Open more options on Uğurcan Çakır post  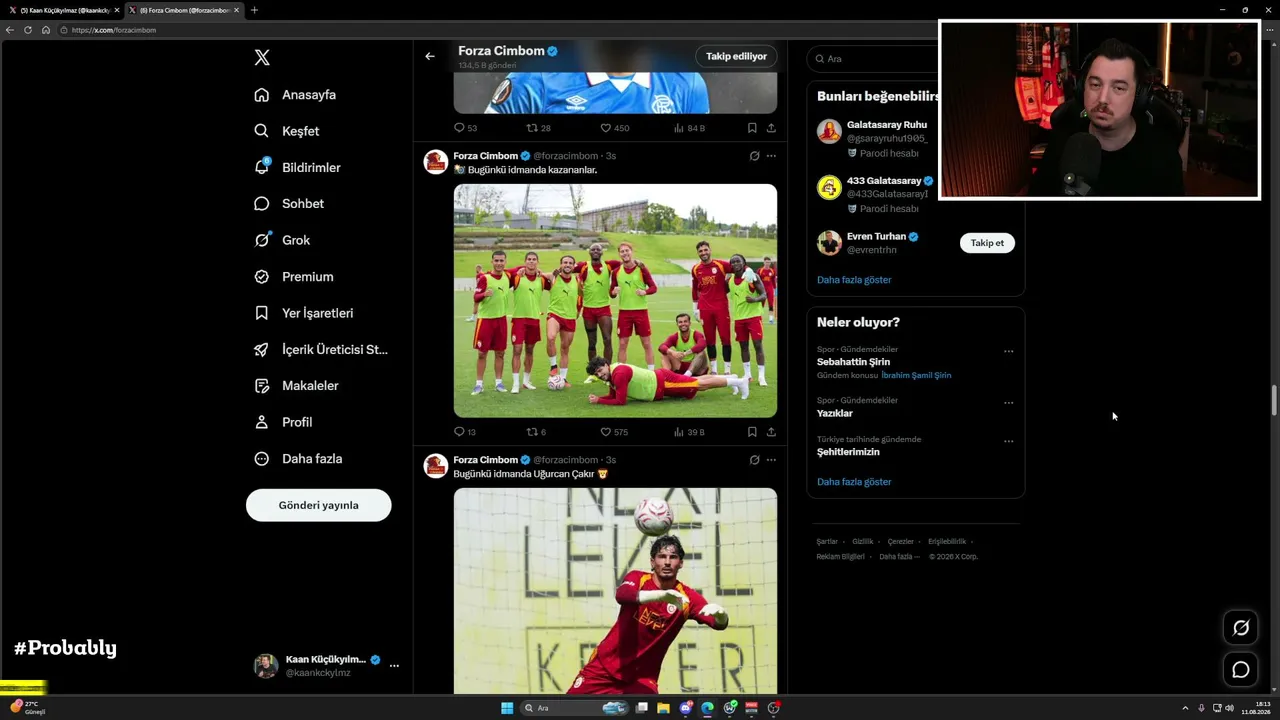point(771,460)
